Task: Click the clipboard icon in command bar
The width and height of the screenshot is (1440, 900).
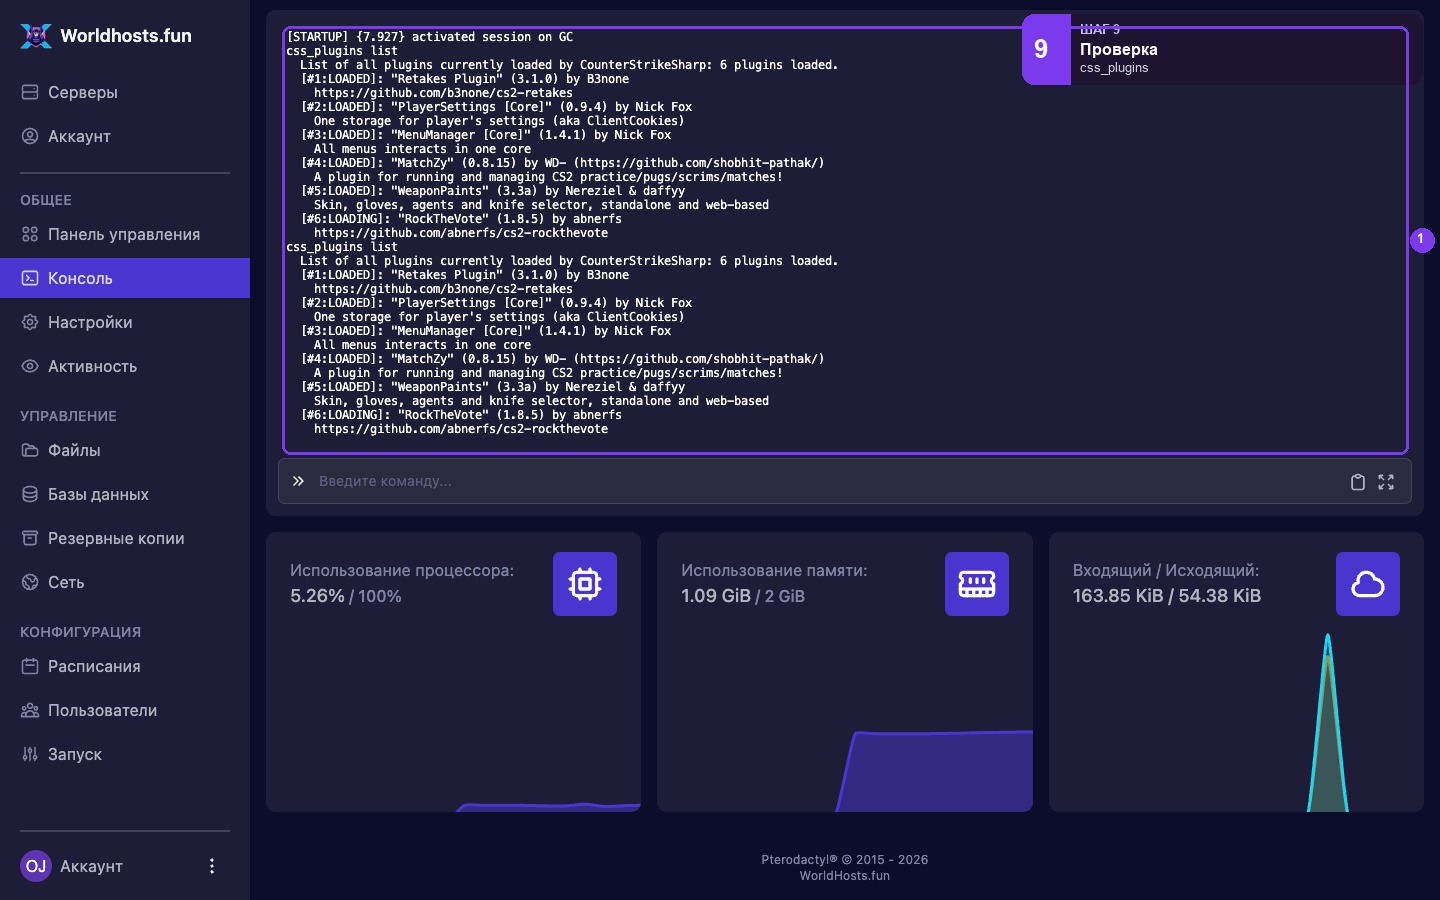Action: click(1358, 482)
